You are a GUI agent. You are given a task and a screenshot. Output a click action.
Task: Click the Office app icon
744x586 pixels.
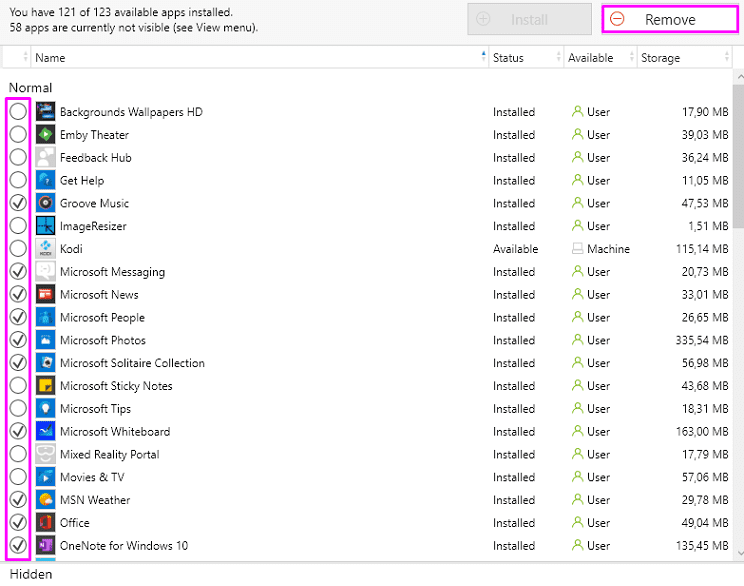tap(46, 522)
